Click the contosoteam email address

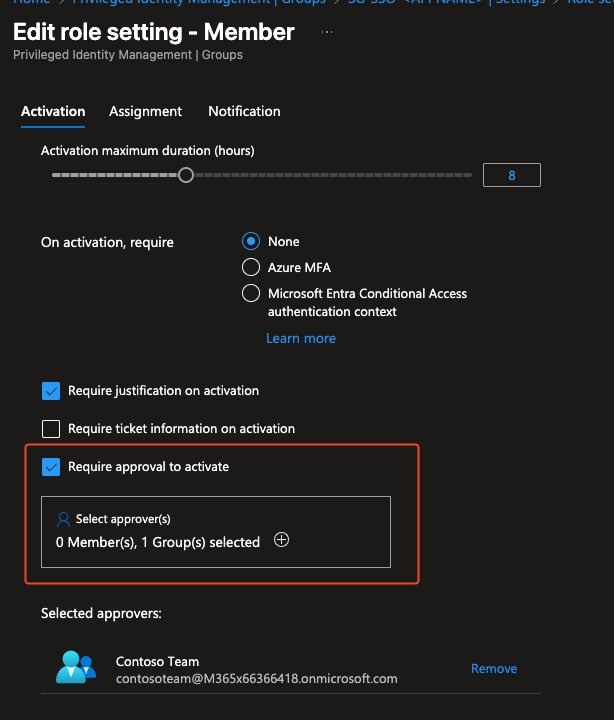pos(256,678)
